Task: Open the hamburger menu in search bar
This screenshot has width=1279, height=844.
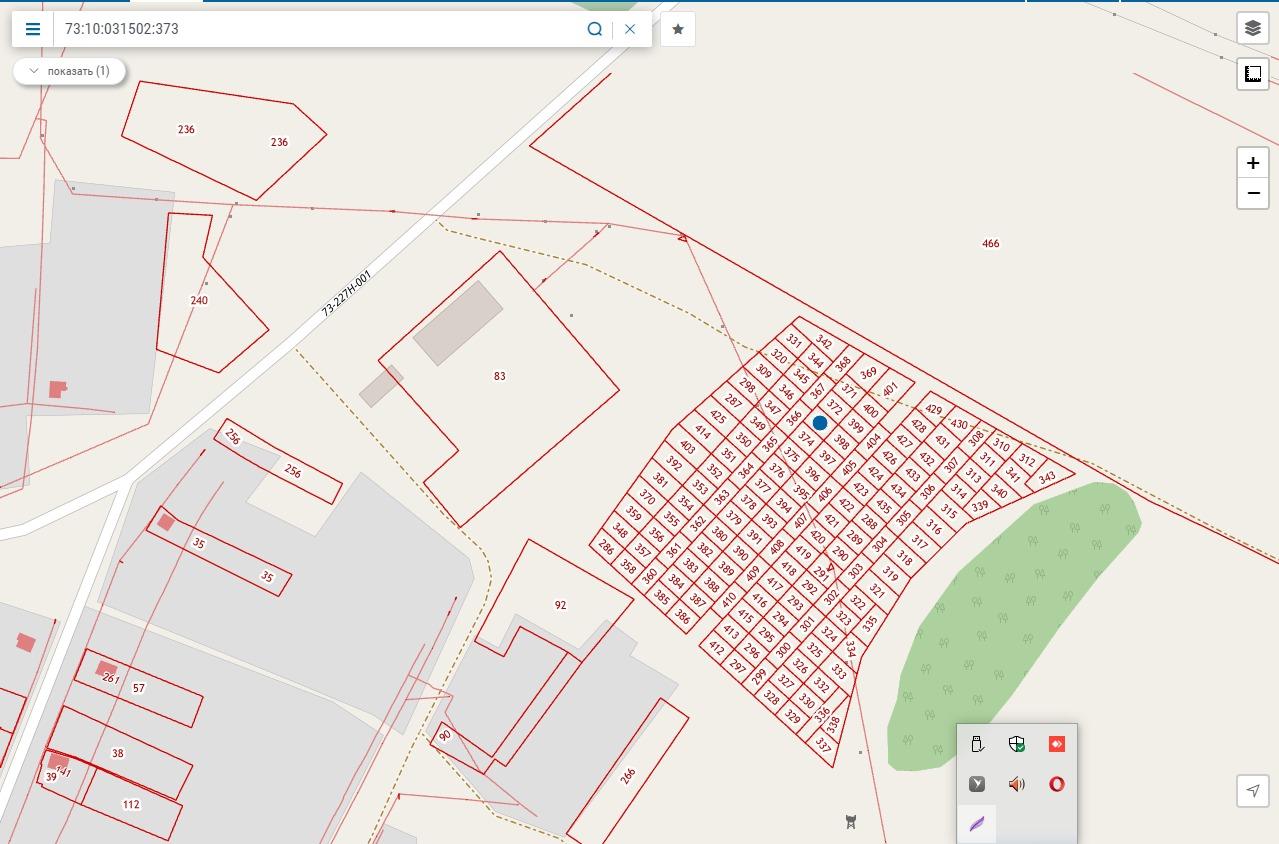Action: 33,29
